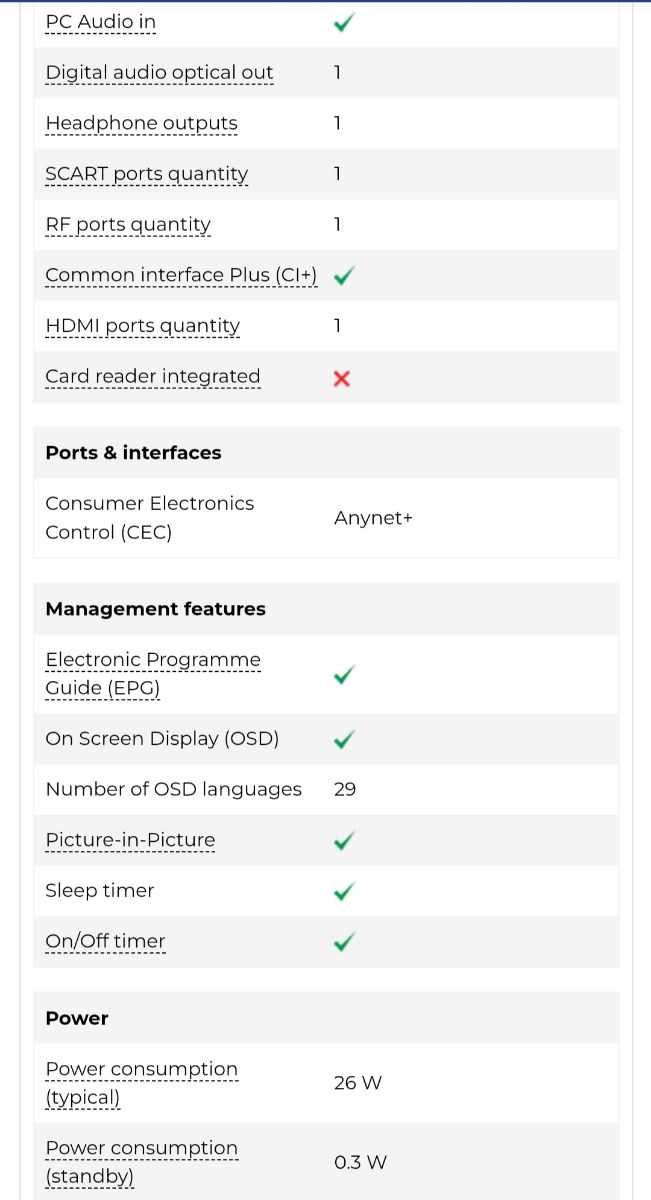This screenshot has width=651, height=1200.
Task: Open the Headphone outputs glossary term
Action: coord(141,124)
